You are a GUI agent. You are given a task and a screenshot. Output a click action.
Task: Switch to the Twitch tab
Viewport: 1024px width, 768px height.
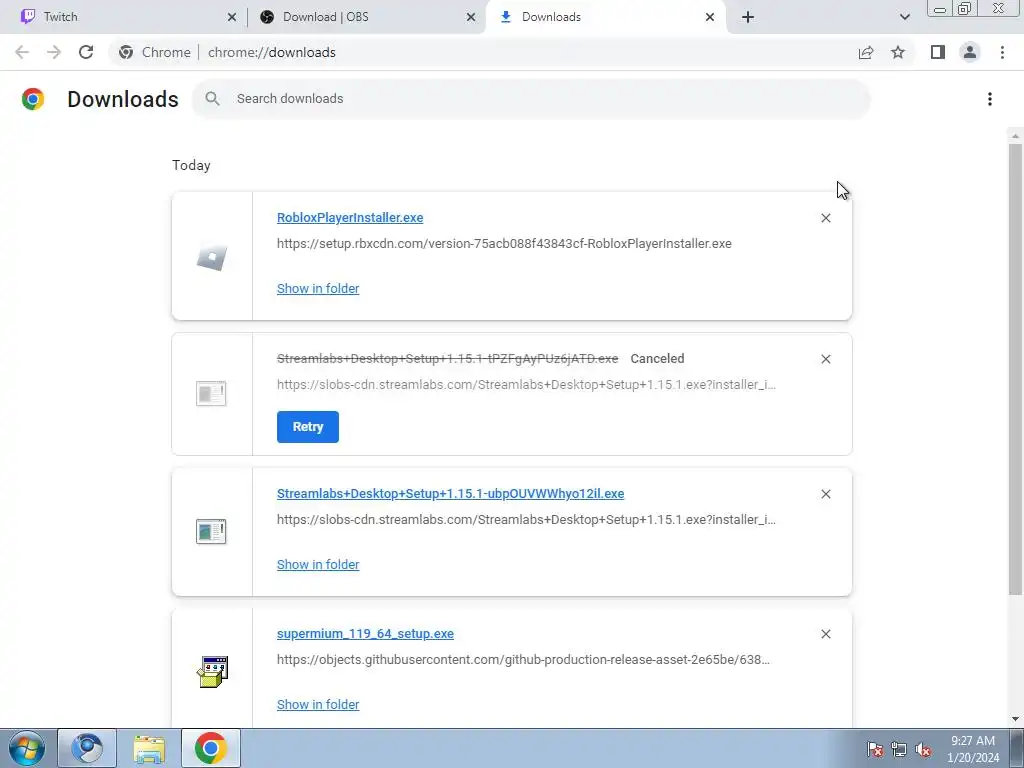click(x=124, y=17)
